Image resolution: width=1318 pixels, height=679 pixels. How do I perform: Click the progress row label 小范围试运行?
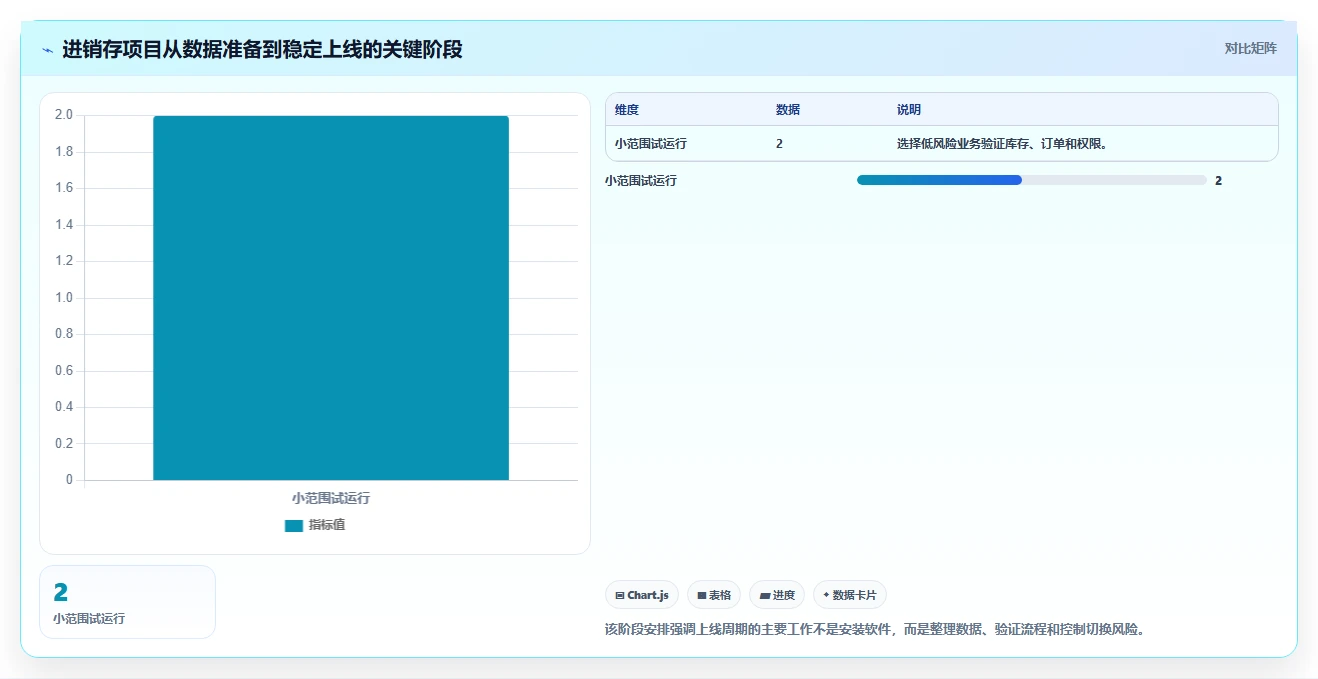coord(641,181)
